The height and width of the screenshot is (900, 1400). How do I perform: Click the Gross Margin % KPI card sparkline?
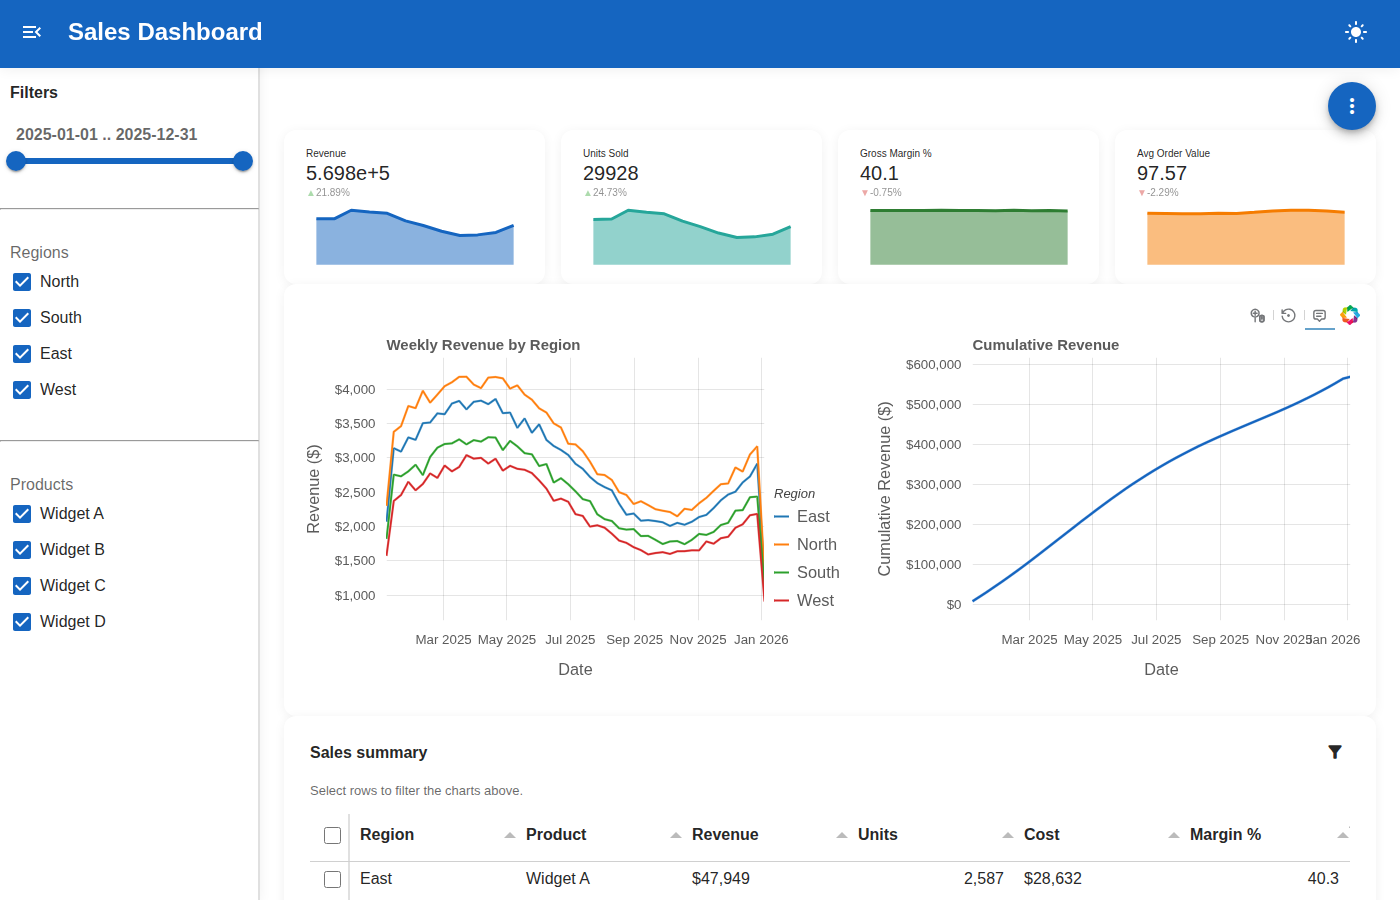(x=969, y=237)
